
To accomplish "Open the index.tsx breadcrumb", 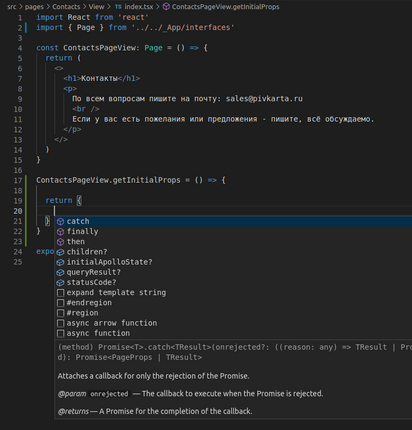I will [x=139, y=7].
